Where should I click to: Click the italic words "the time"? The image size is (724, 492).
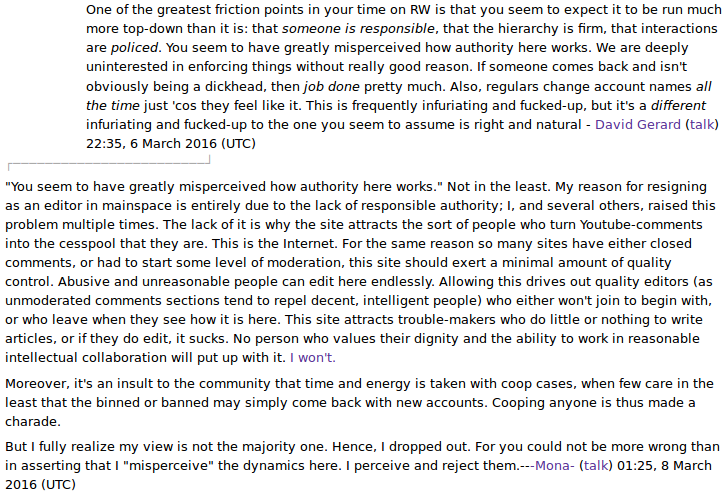tap(113, 106)
